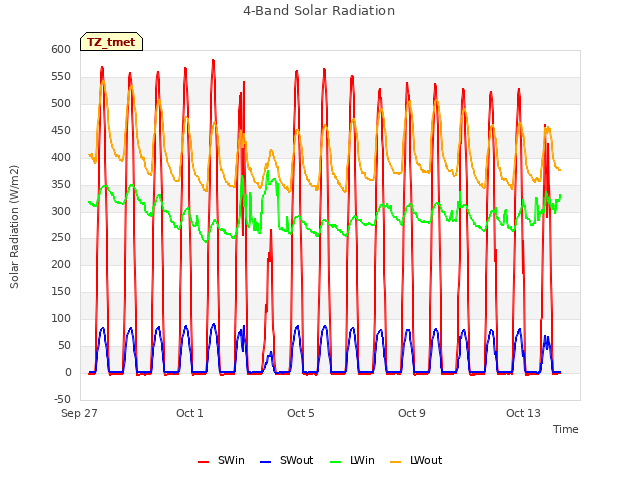Toggle the SWin legend entry

point(221,460)
